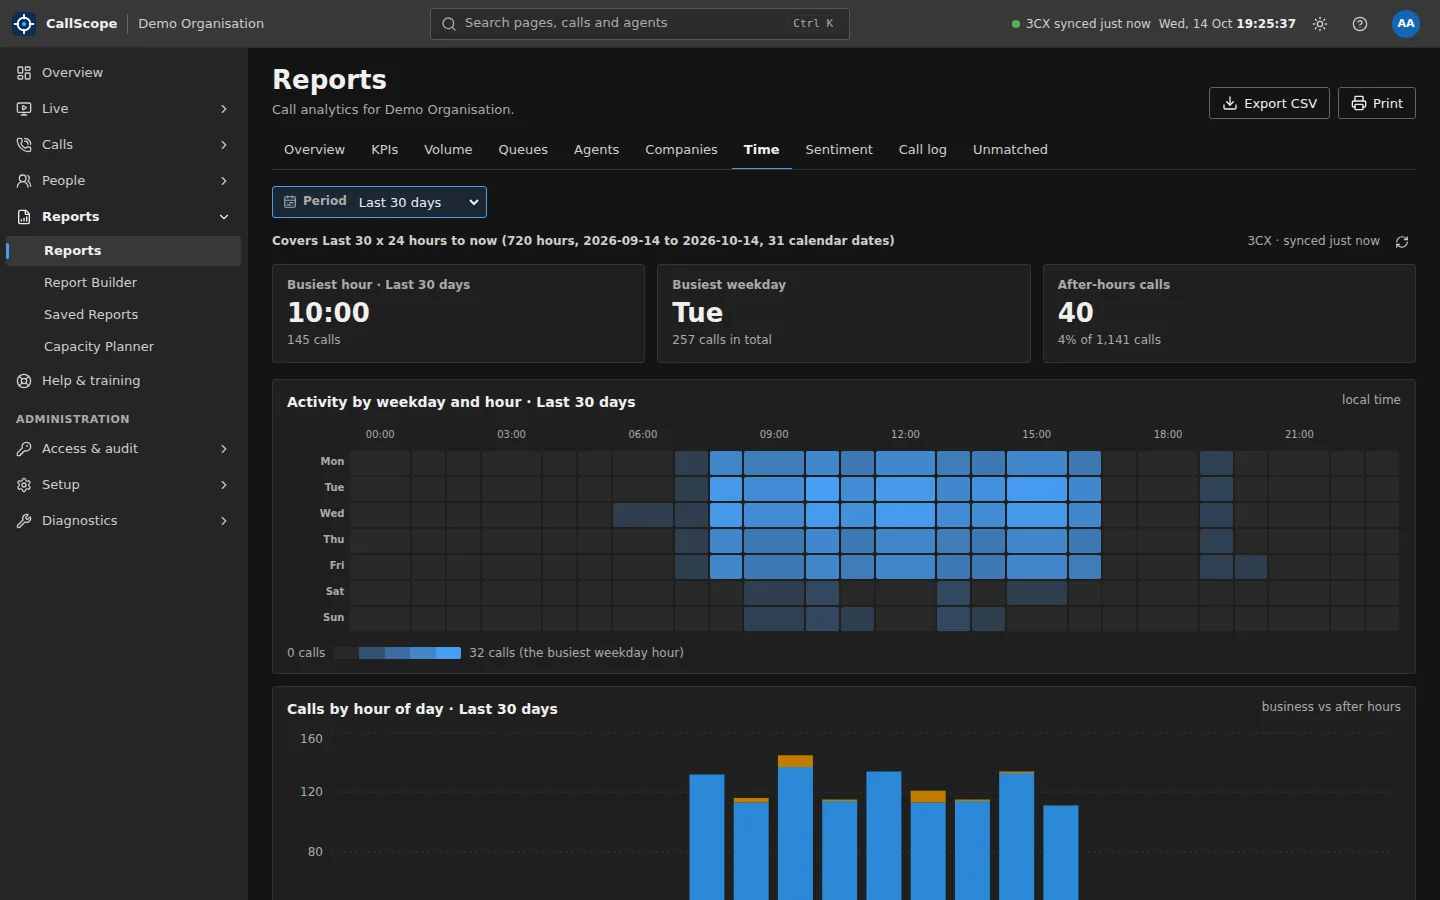Click the tallest 10:00 bar in hourly chart
The width and height of the screenshot is (1440, 900).
[795, 828]
